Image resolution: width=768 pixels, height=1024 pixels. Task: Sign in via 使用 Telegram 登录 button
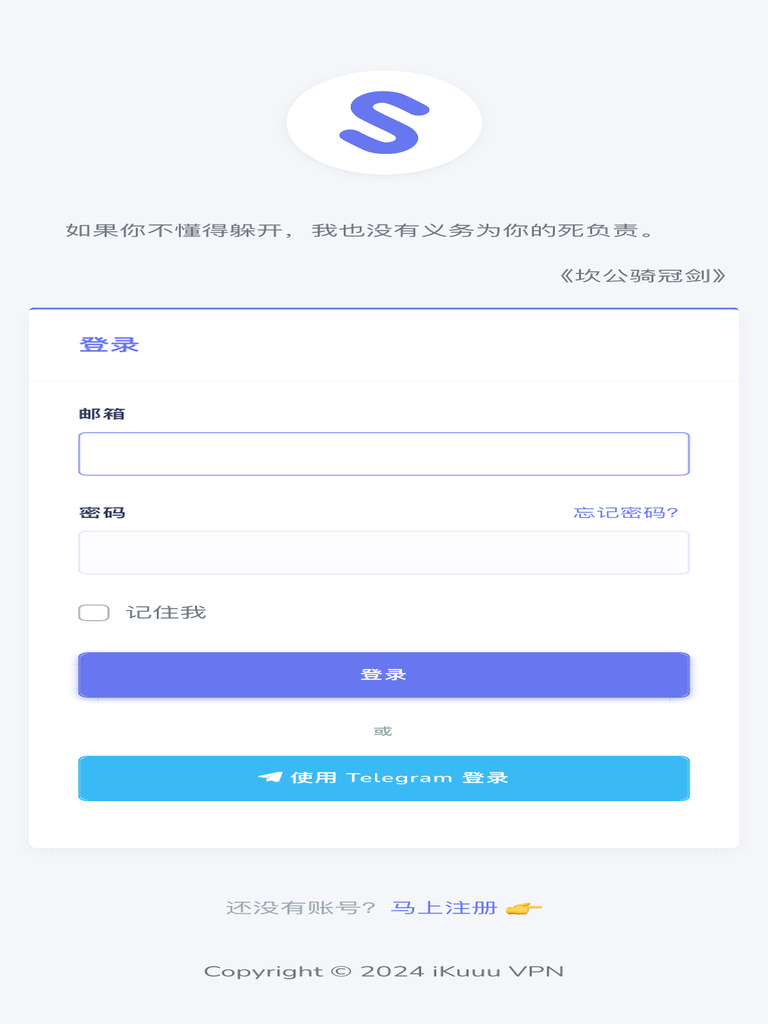[384, 778]
